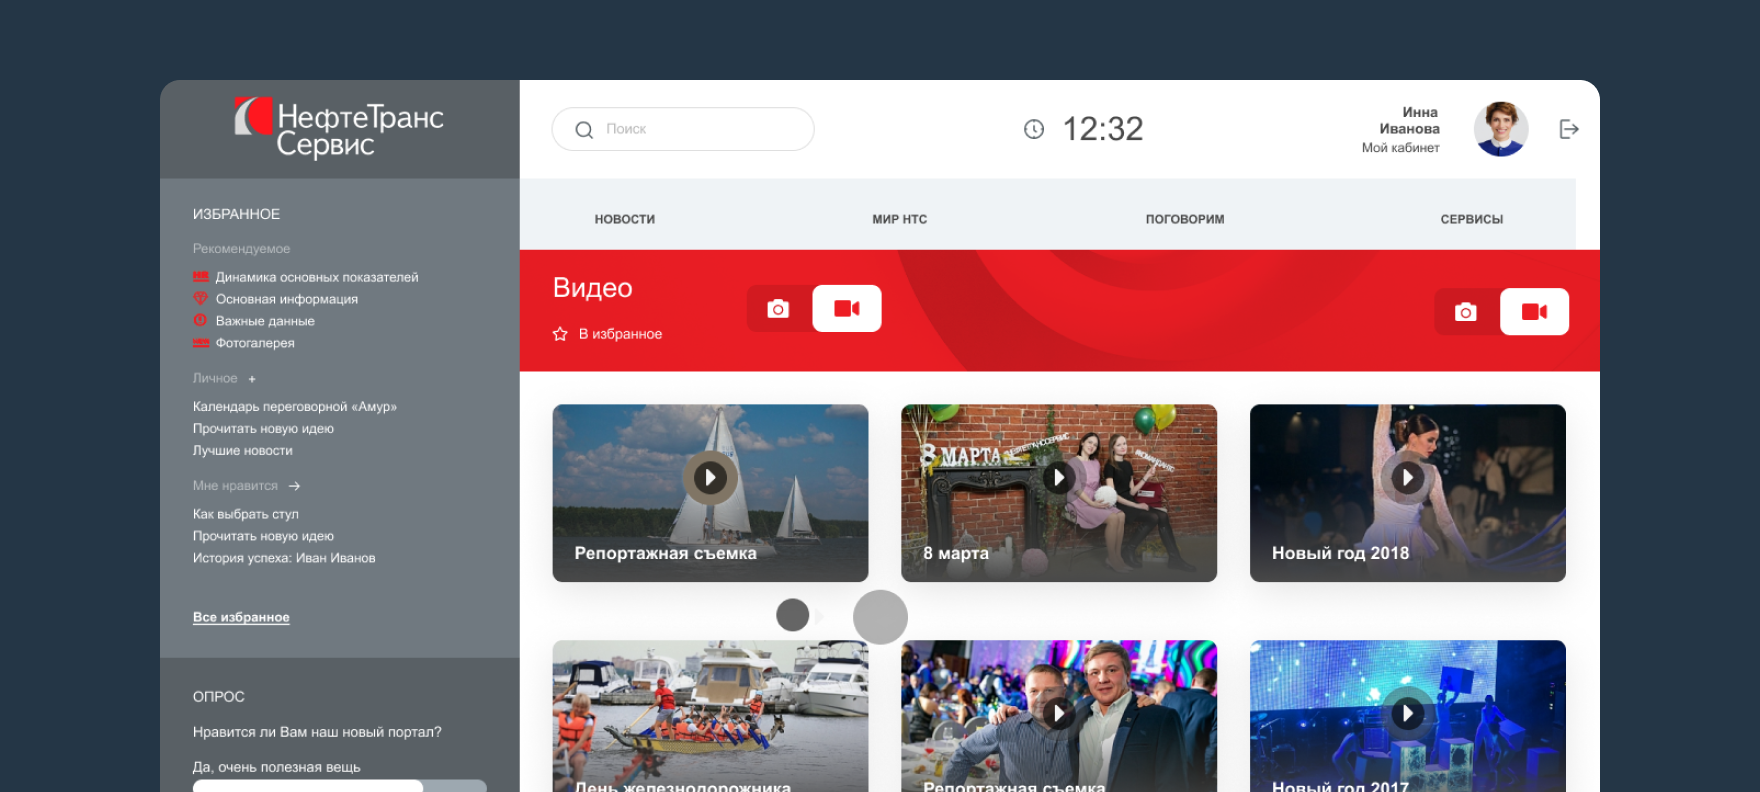
Task: Play the Новый год 2018 video
Action: pos(1407,478)
